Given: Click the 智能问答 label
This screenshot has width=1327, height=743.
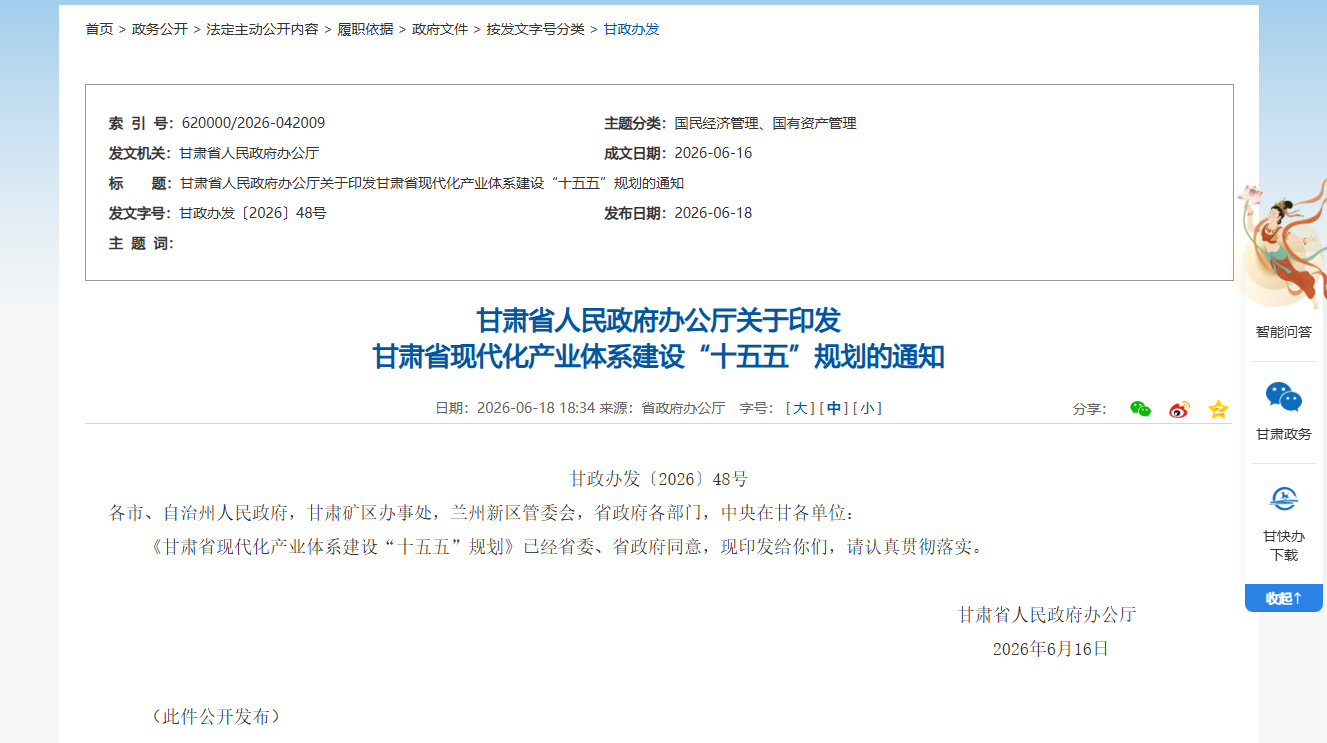Looking at the screenshot, I should (1284, 332).
